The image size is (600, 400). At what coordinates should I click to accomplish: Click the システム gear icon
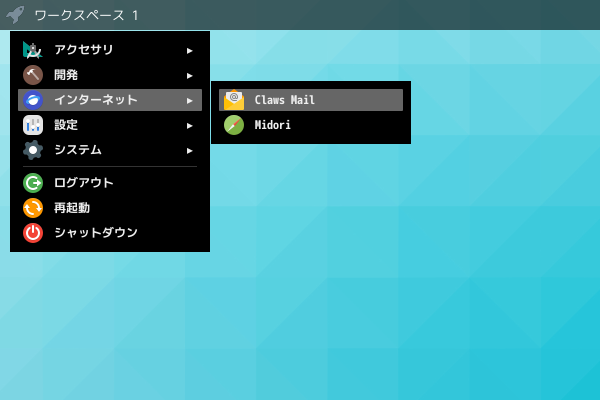pyautogui.click(x=33, y=150)
